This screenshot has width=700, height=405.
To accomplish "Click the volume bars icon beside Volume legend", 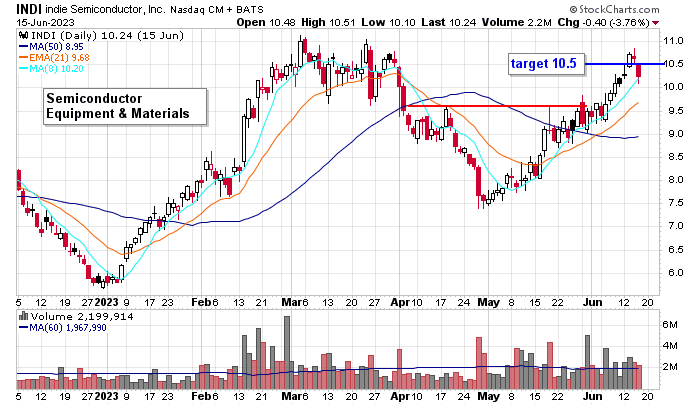I will 23,317.
